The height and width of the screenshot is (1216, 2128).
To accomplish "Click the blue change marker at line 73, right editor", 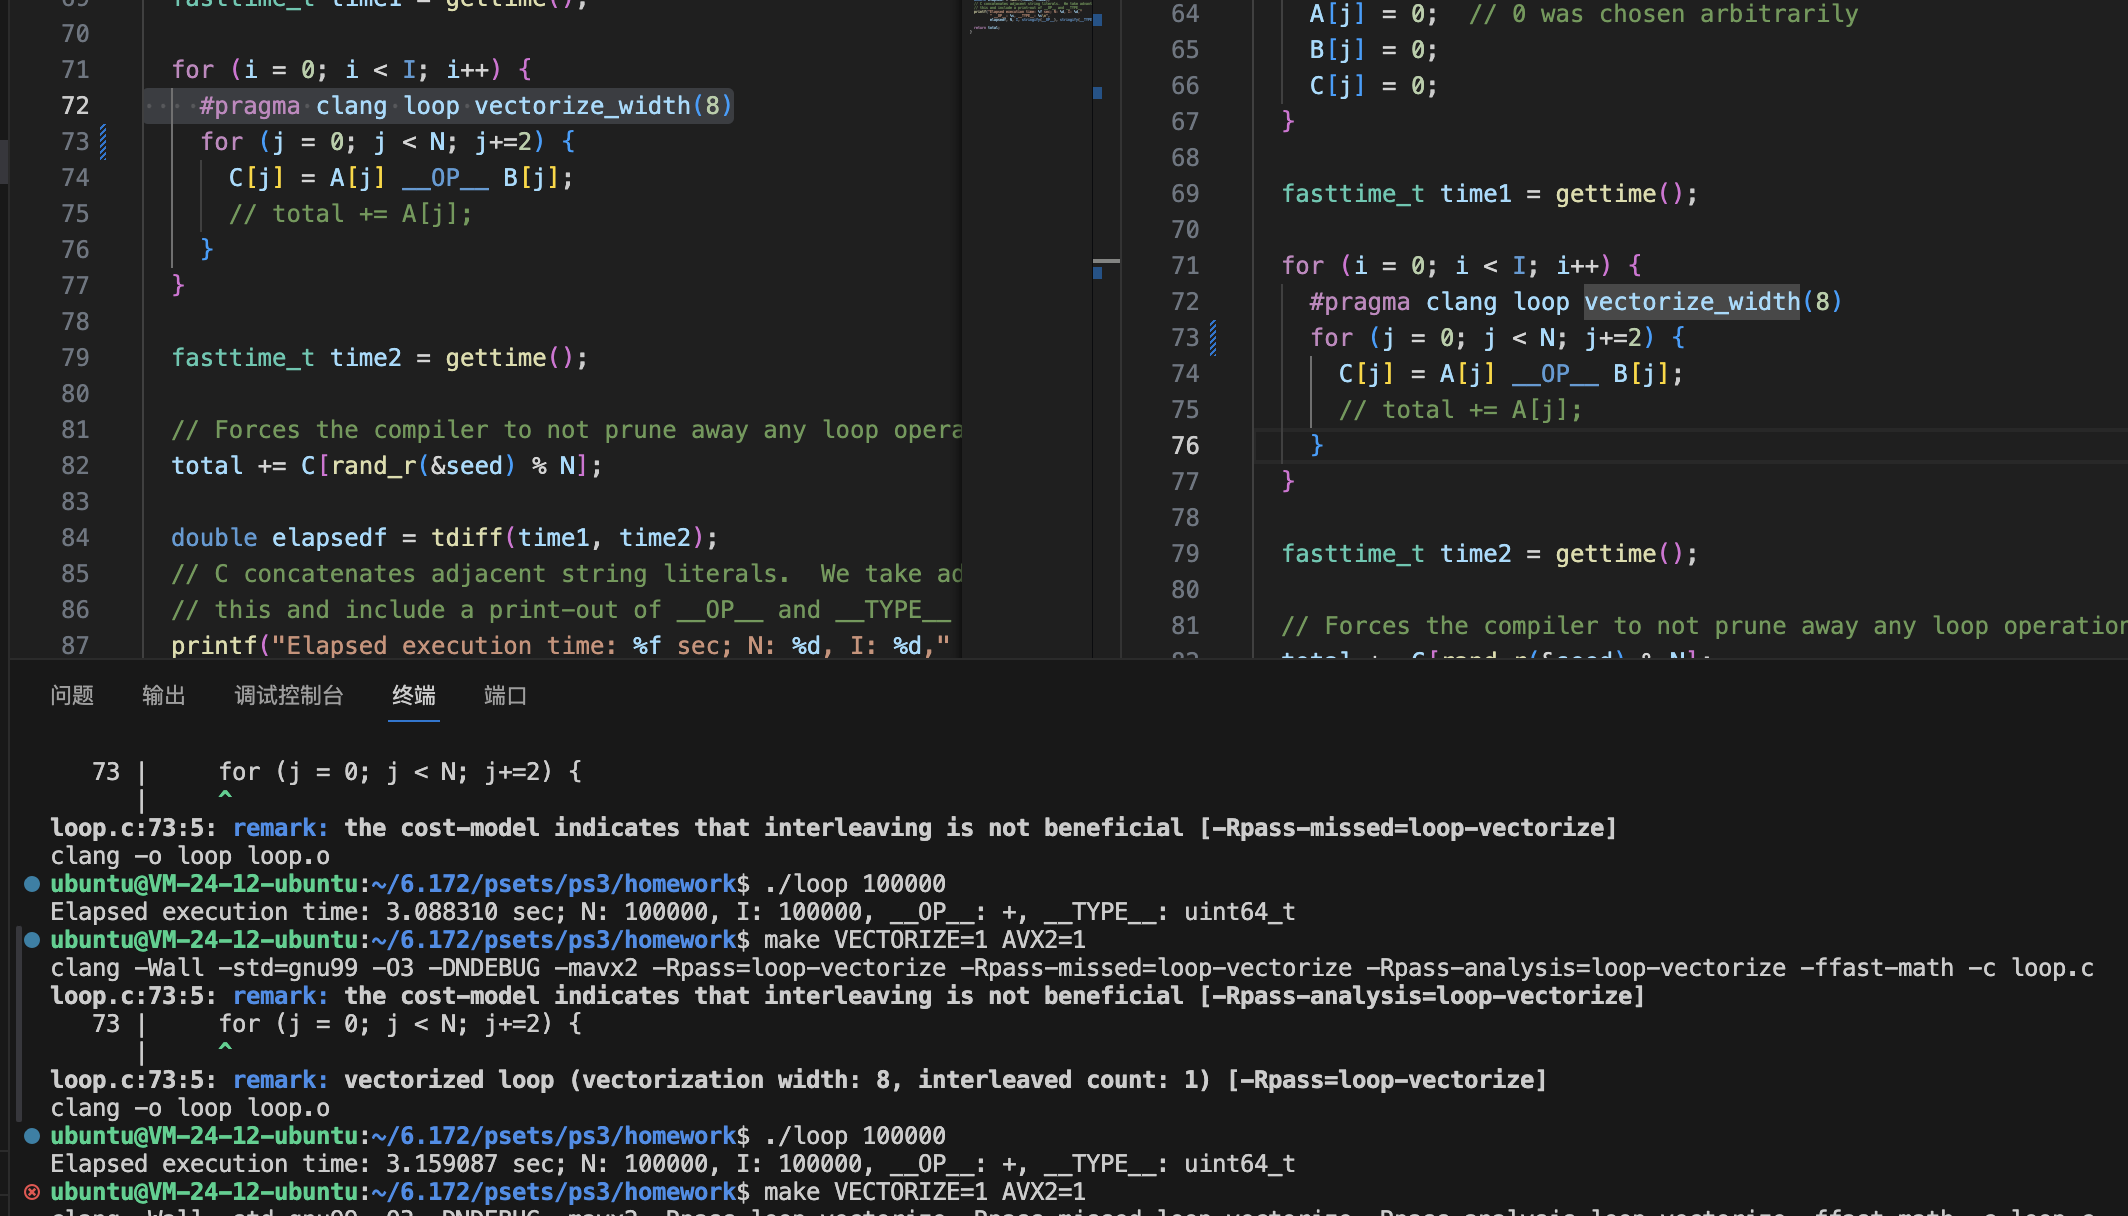I will pos(1213,338).
